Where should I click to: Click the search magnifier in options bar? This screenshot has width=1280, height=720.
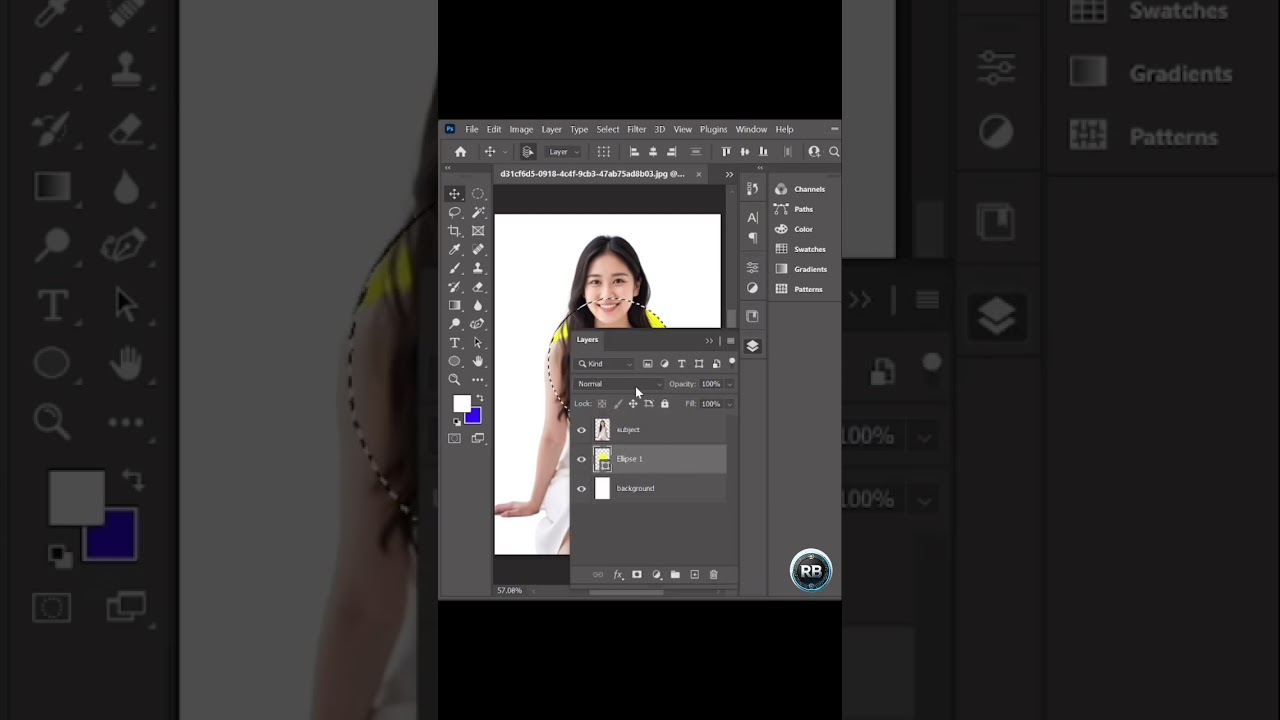pyautogui.click(x=834, y=152)
